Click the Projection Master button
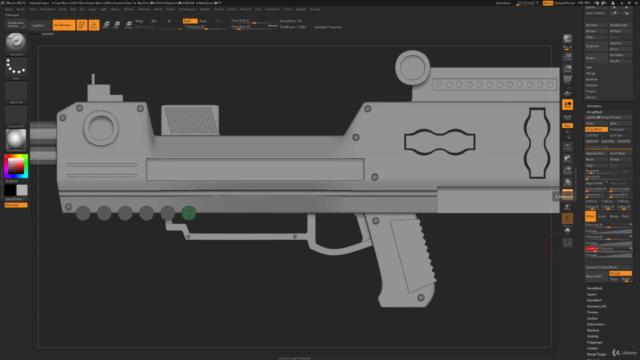The width and height of the screenshot is (640, 360). pos(16,24)
